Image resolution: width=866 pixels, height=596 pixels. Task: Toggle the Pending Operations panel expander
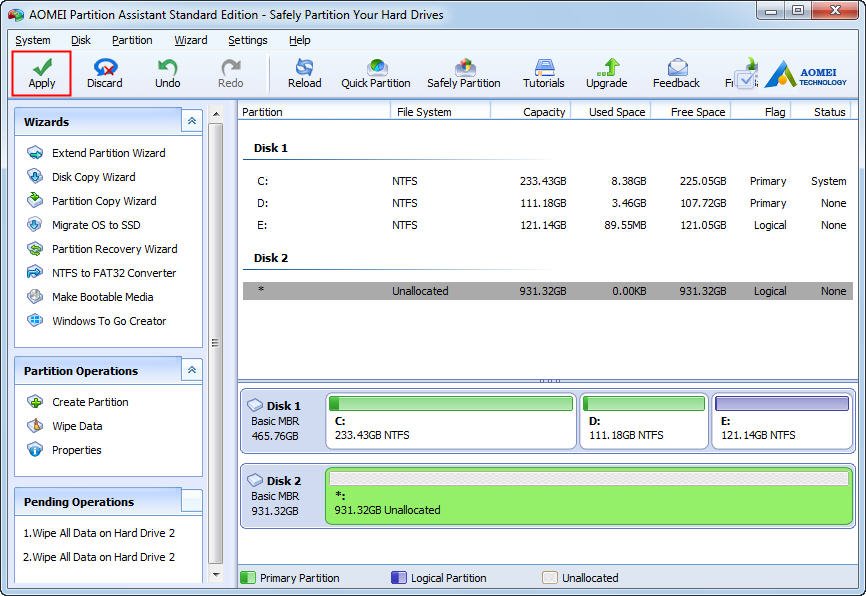click(192, 501)
